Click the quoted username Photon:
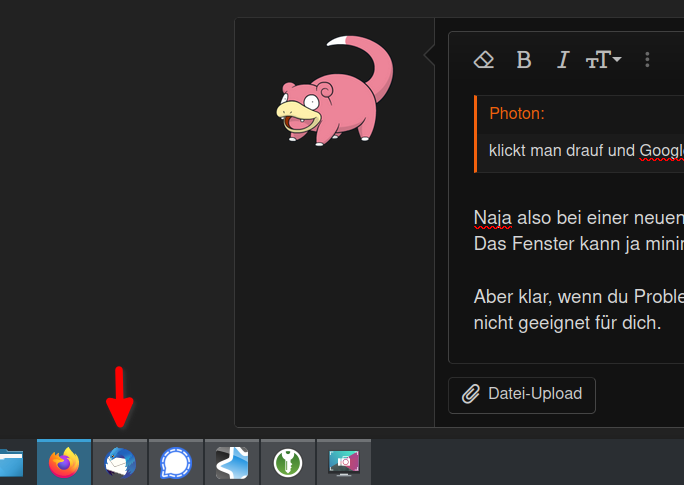Screen dimensions: 684x485 click(517, 113)
